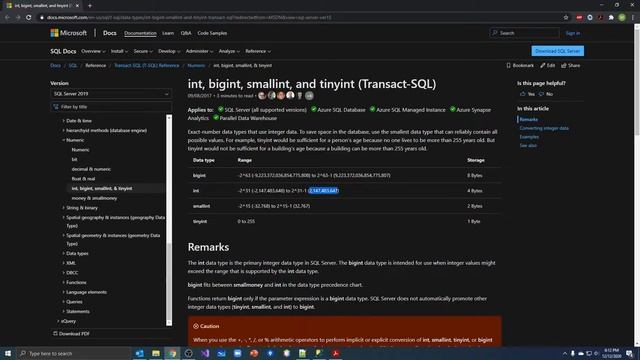Open the Reference dropdown menu
Image resolution: width=640 pixels, height=360 pixels.
pyautogui.click(x=258, y=51)
